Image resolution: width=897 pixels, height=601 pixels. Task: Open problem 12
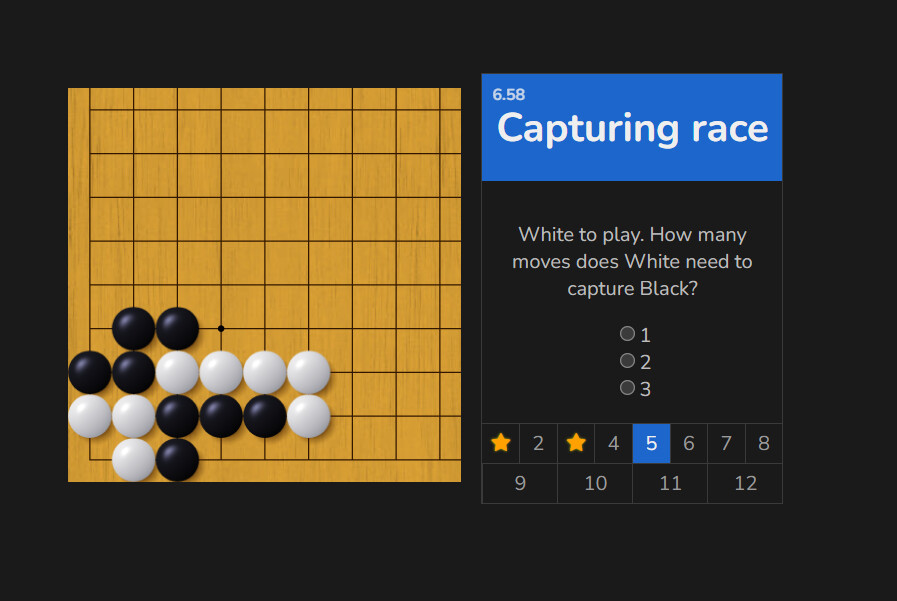click(745, 483)
